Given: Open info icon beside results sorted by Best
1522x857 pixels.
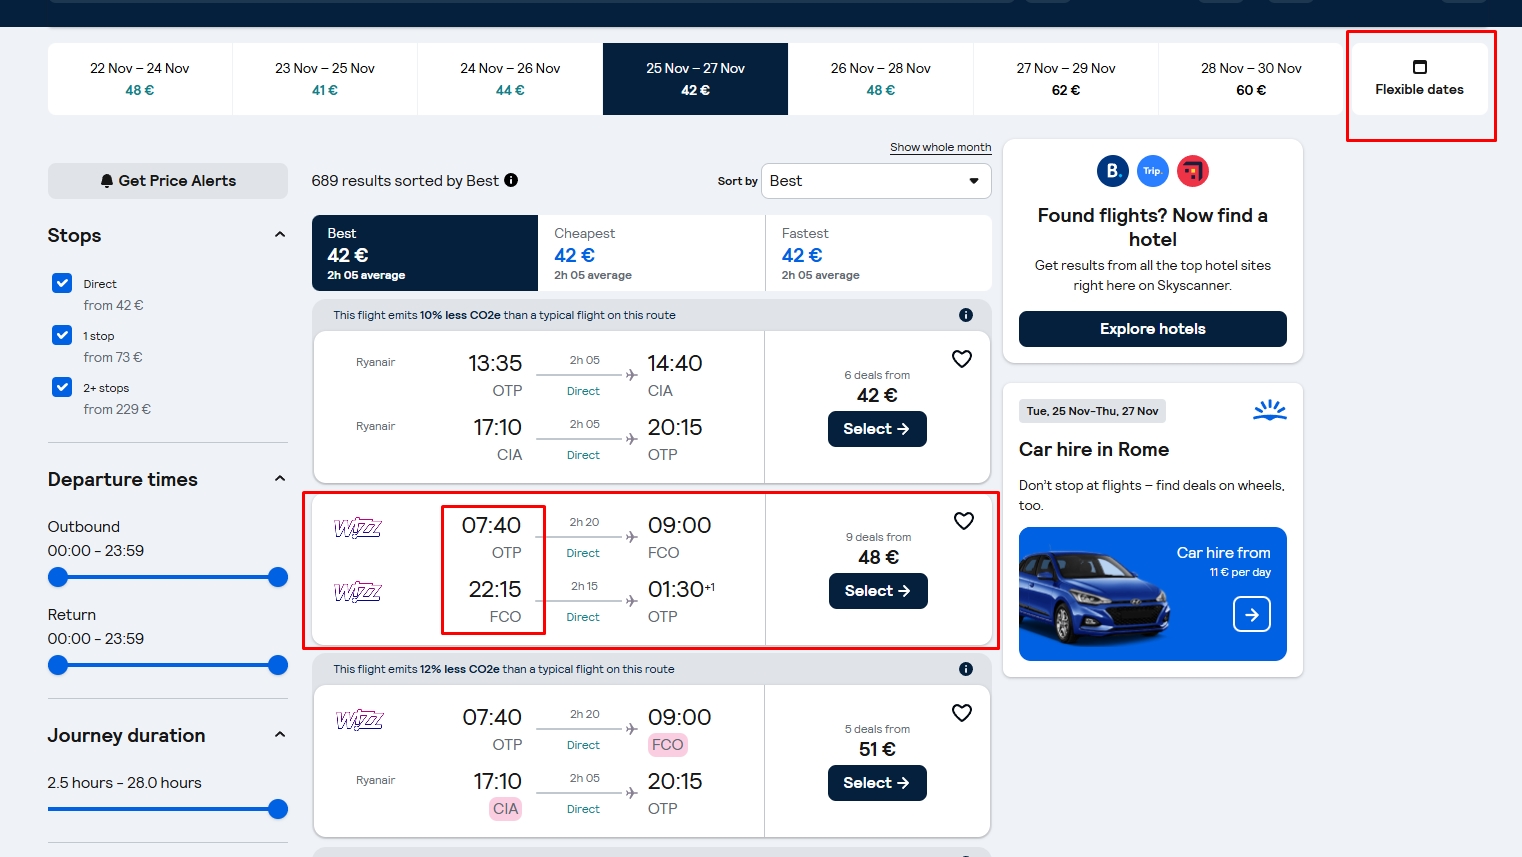Looking at the screenshot, I should point(511,180).
